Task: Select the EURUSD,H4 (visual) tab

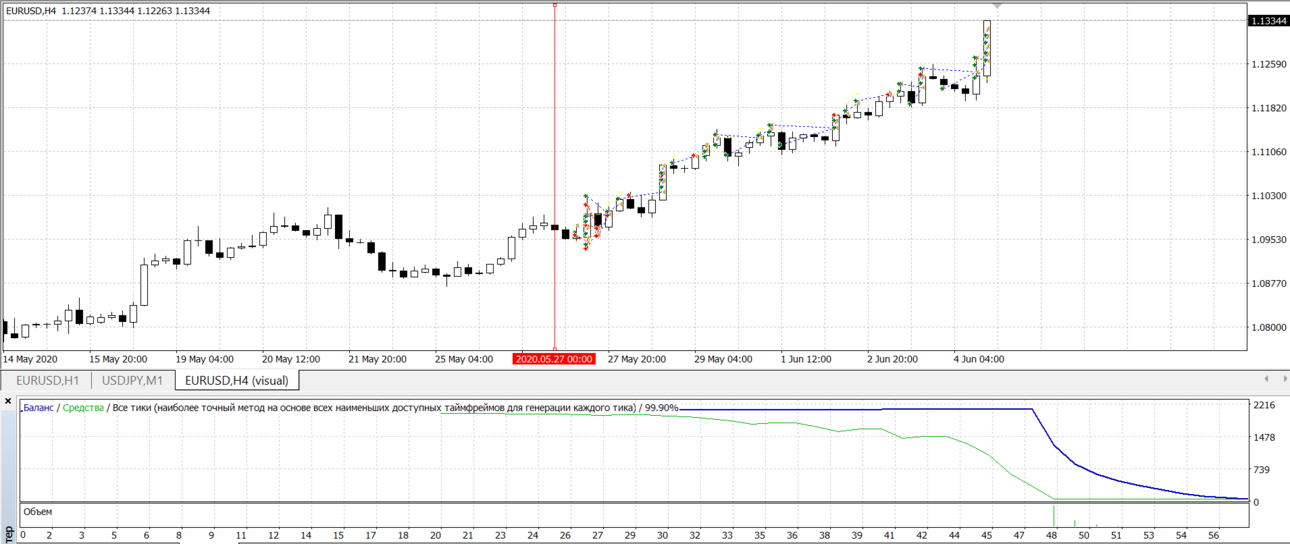Action: (x=237, y=380)
